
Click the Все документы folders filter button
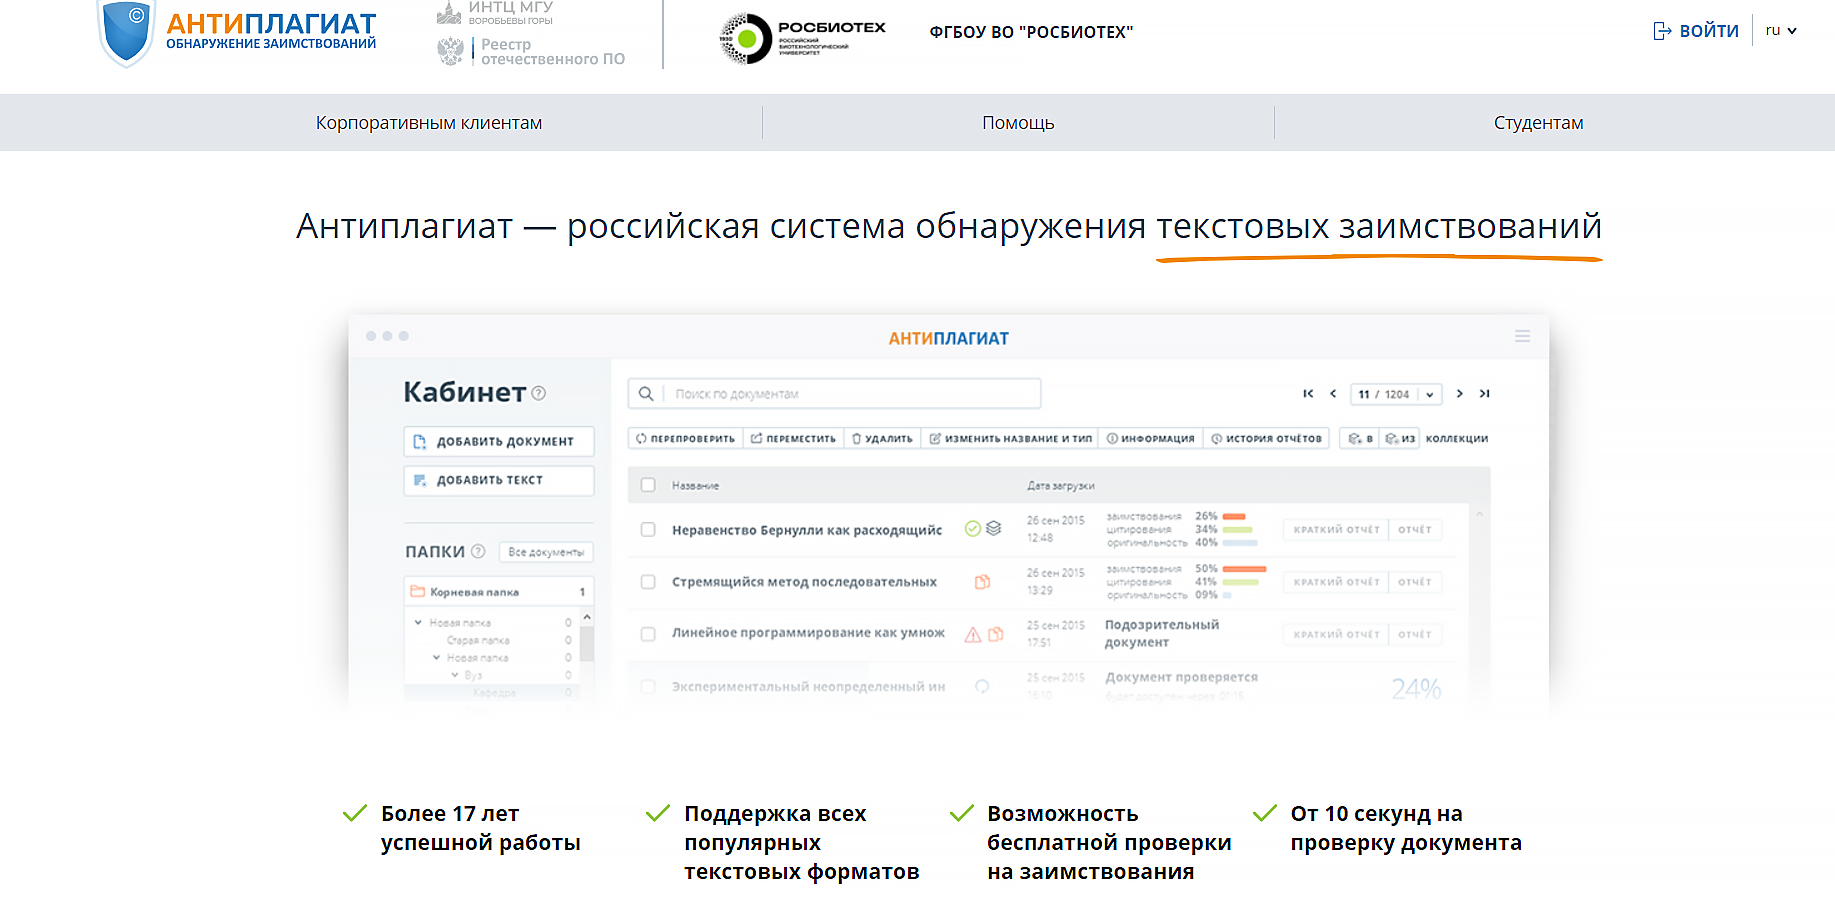546,552
